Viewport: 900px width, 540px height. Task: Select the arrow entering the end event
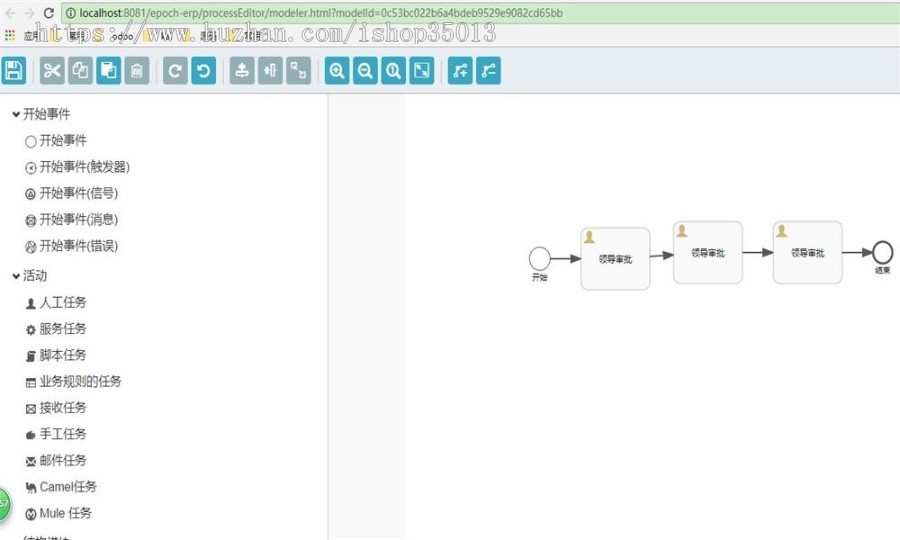click(858, 252)
